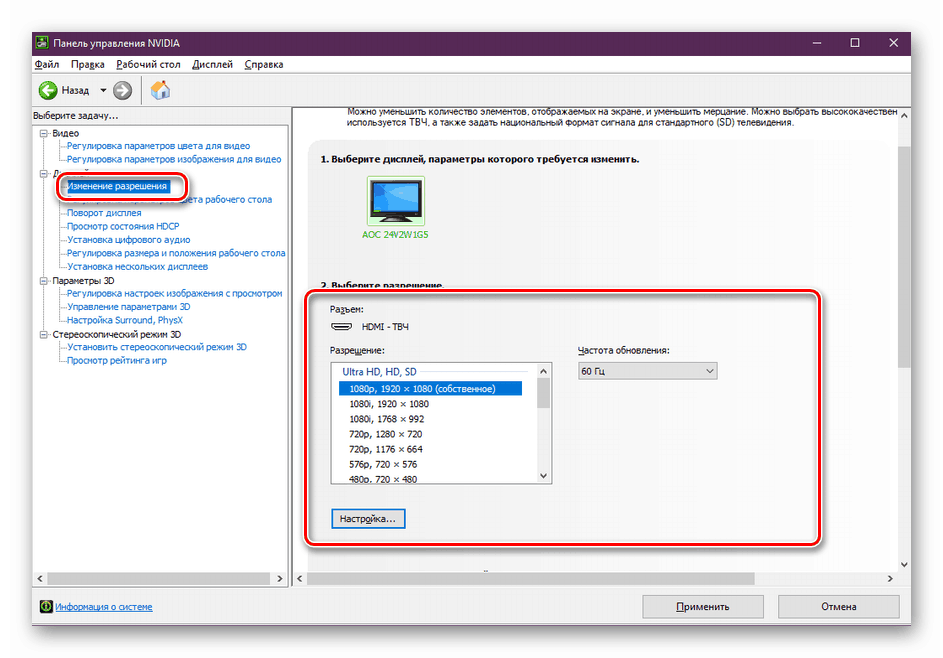Select the AOC 24V2W1G5 monitor thumbnail

point(396,200)
